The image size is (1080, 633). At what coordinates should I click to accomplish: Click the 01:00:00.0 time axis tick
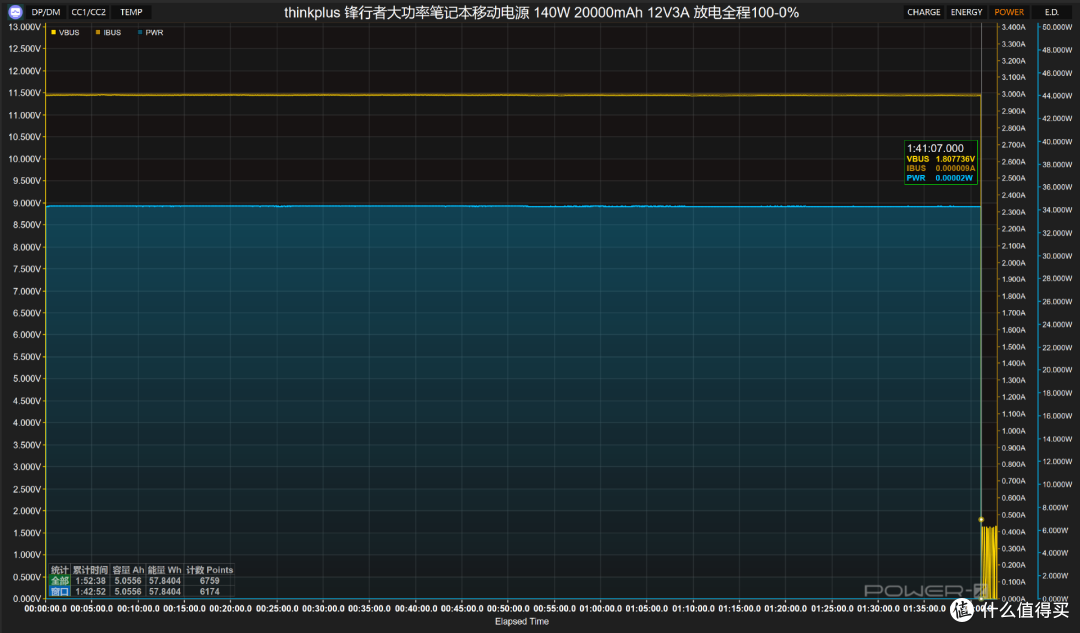[600, 608]
